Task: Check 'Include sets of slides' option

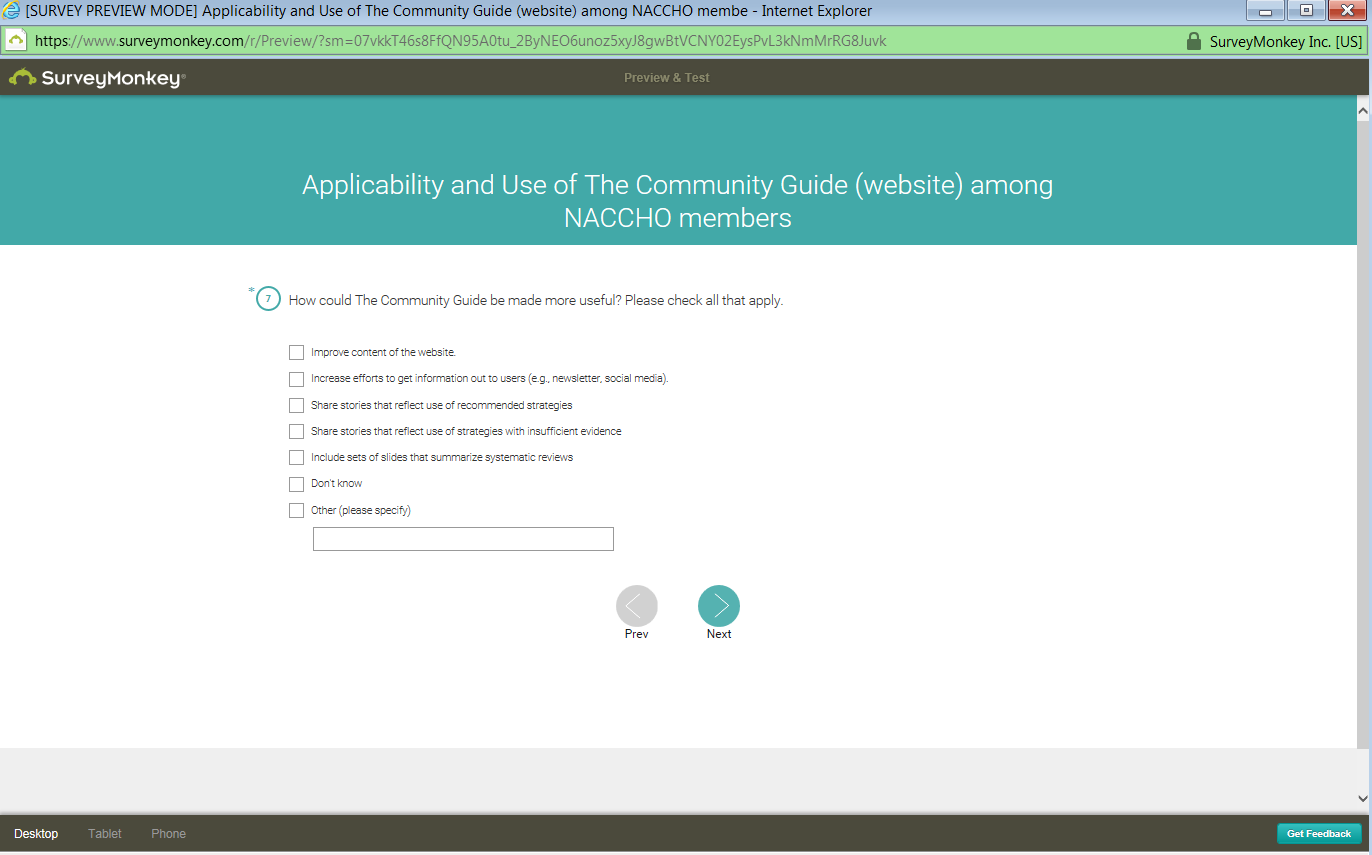Action: (x=296, y=457)
